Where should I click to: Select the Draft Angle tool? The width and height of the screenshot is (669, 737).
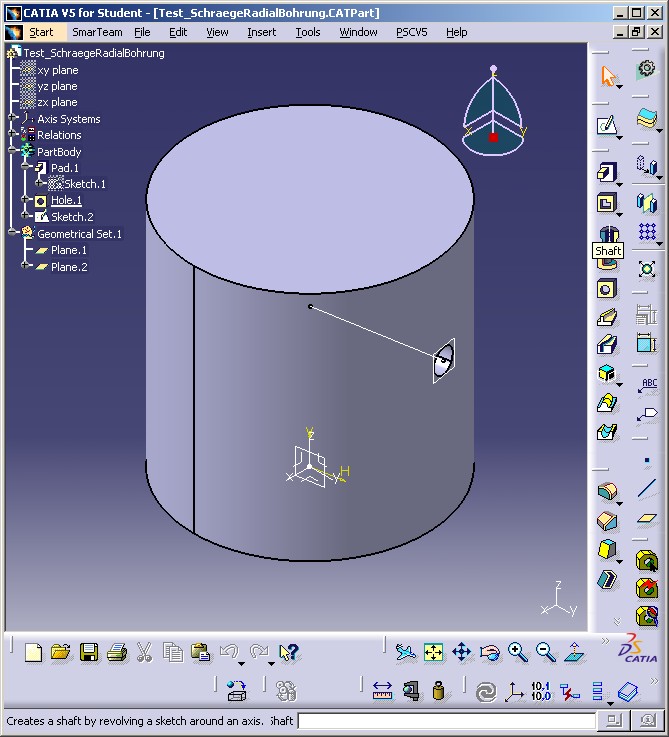point(606,549)
